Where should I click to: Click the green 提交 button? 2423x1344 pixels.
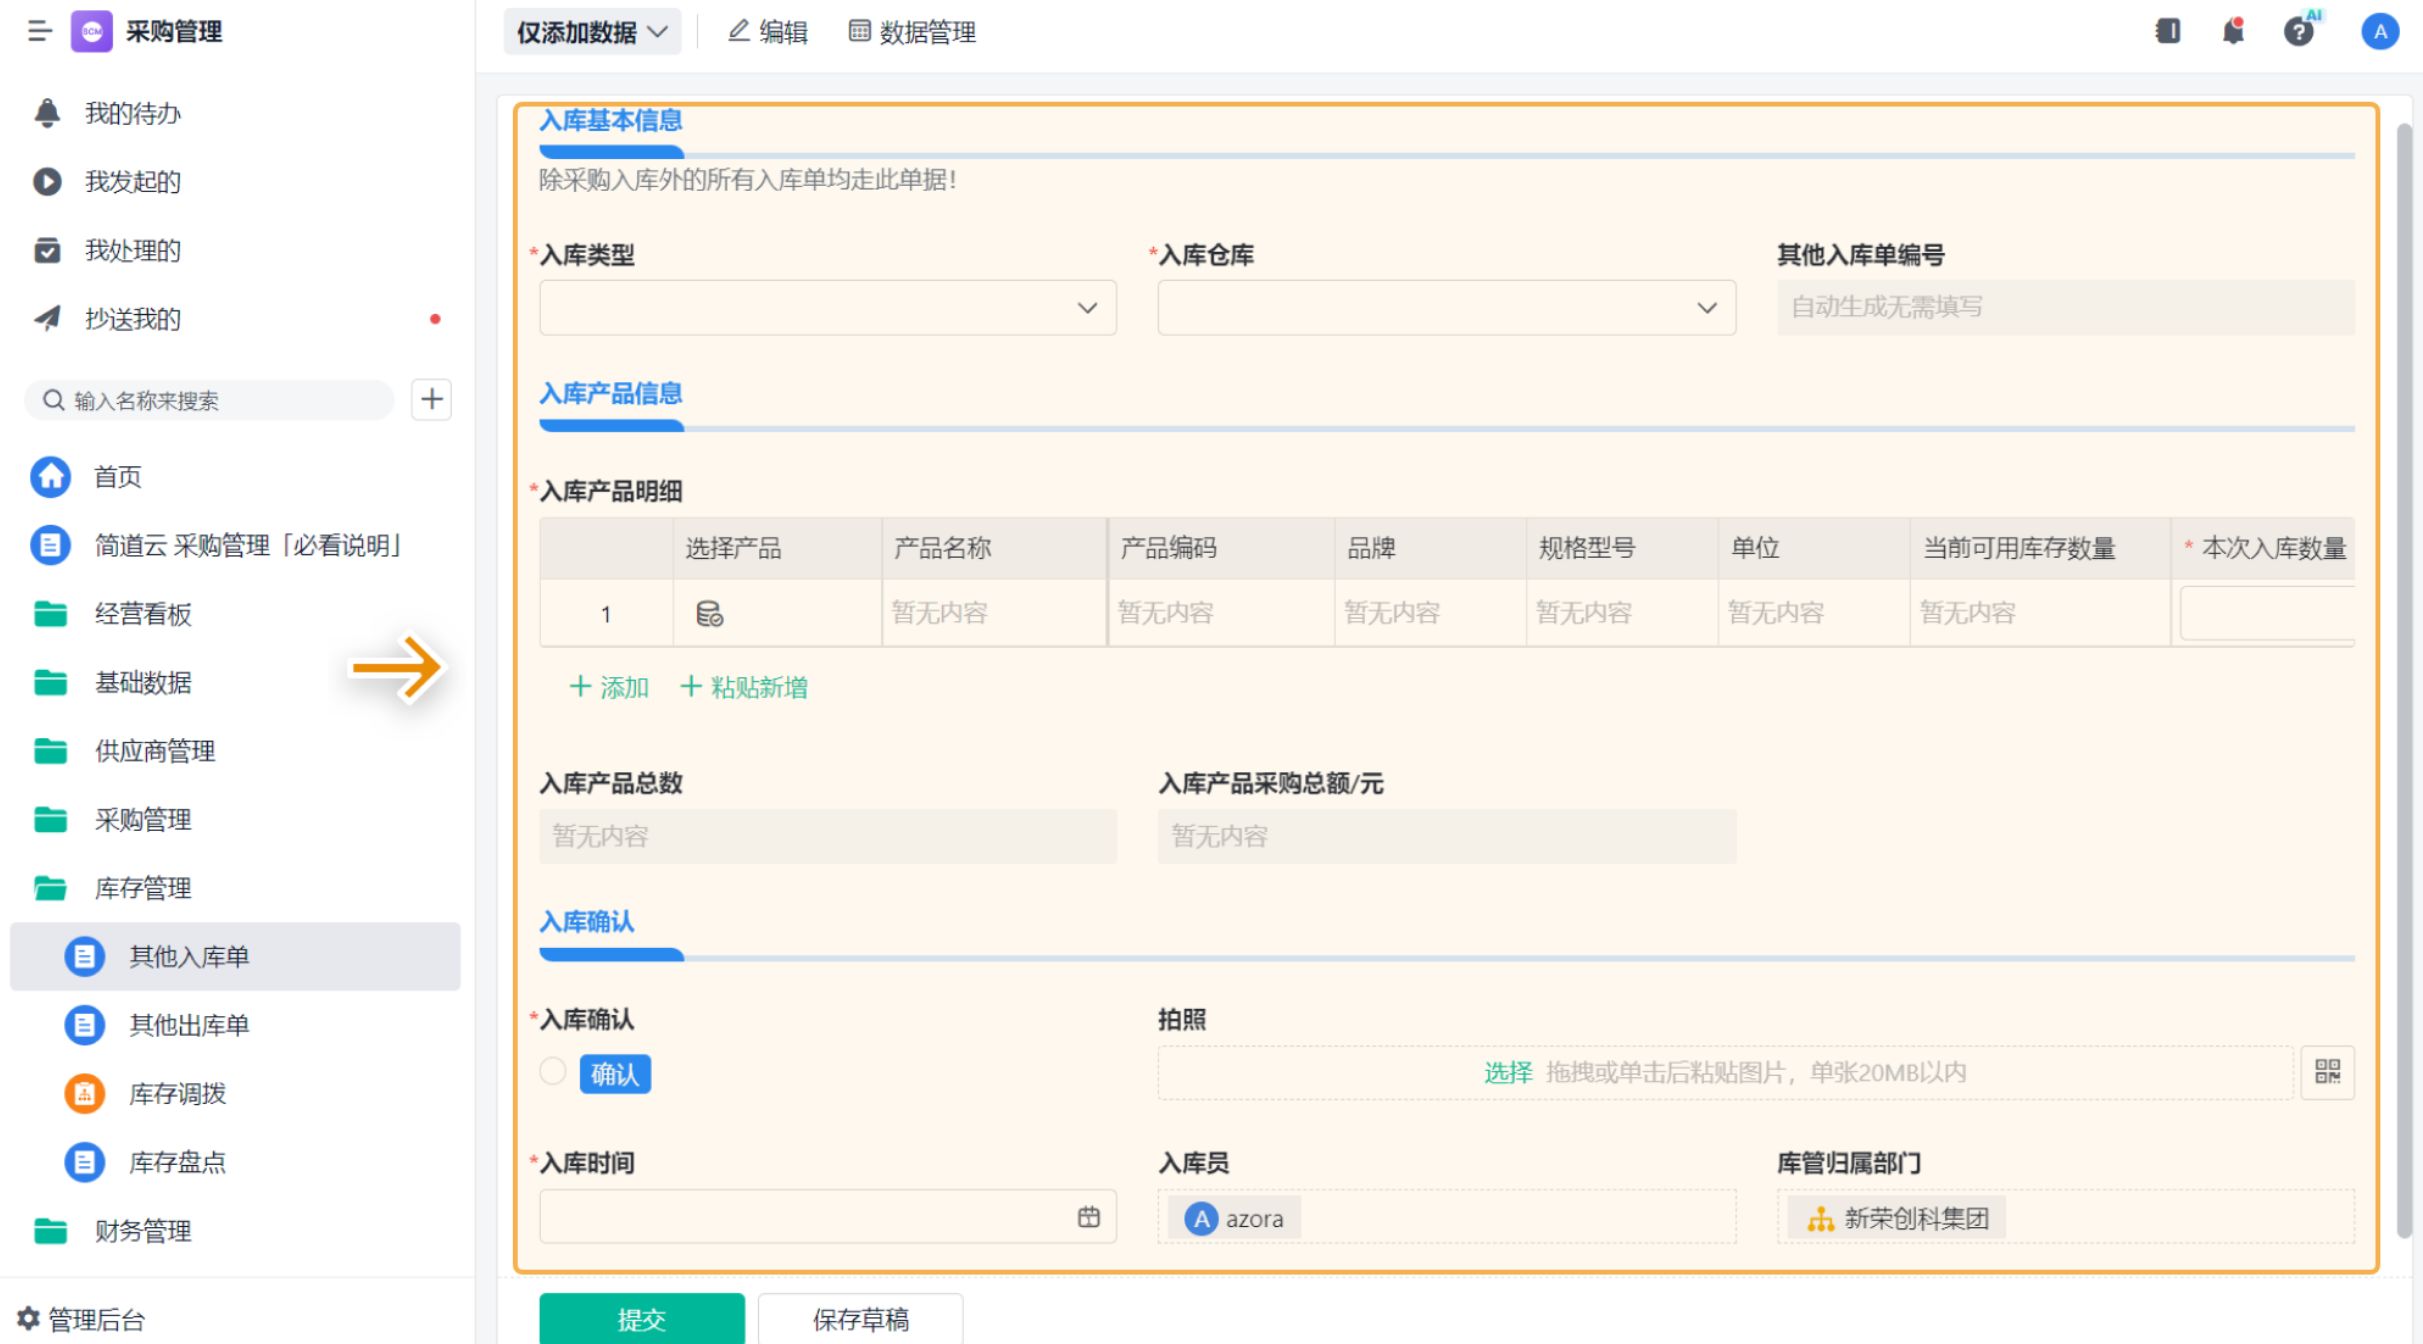641,1319
